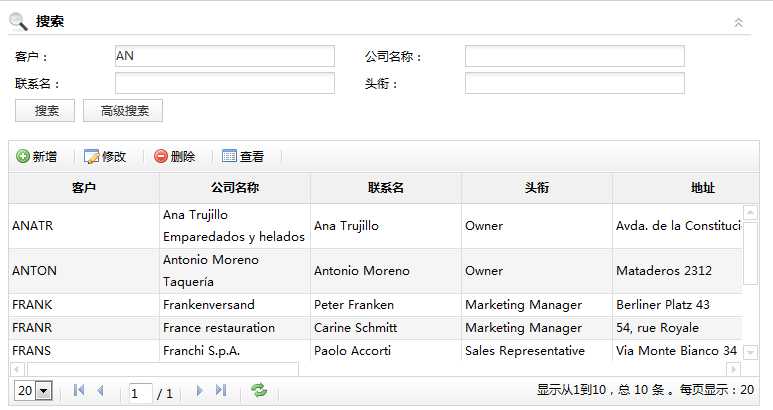
Task: Click address Berliner Platz 43
Action: tap(663, 305)
